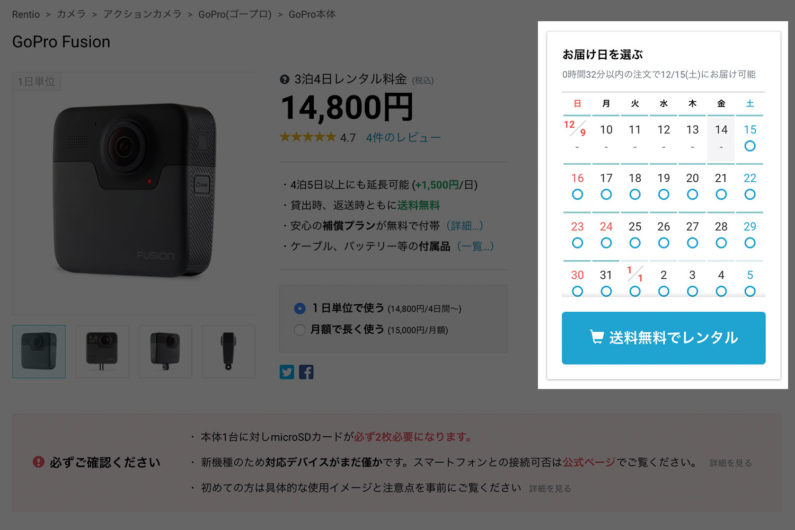Select 1日単位で使う radio option
The width and height of the screenshot is (795, 530).
tap(300, 308)
